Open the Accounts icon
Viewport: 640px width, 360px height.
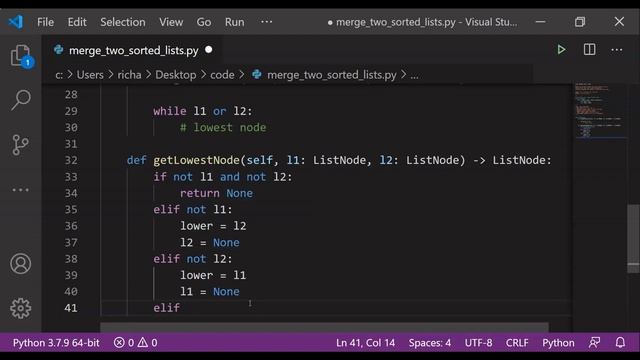[20, 264]
